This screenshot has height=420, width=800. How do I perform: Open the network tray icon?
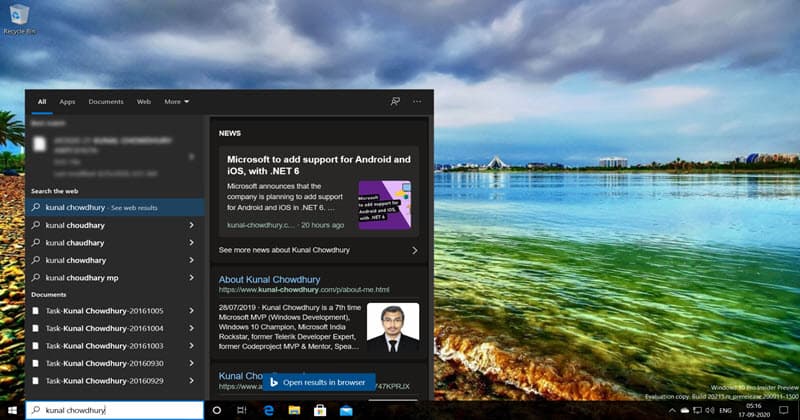tap(697, 410)
